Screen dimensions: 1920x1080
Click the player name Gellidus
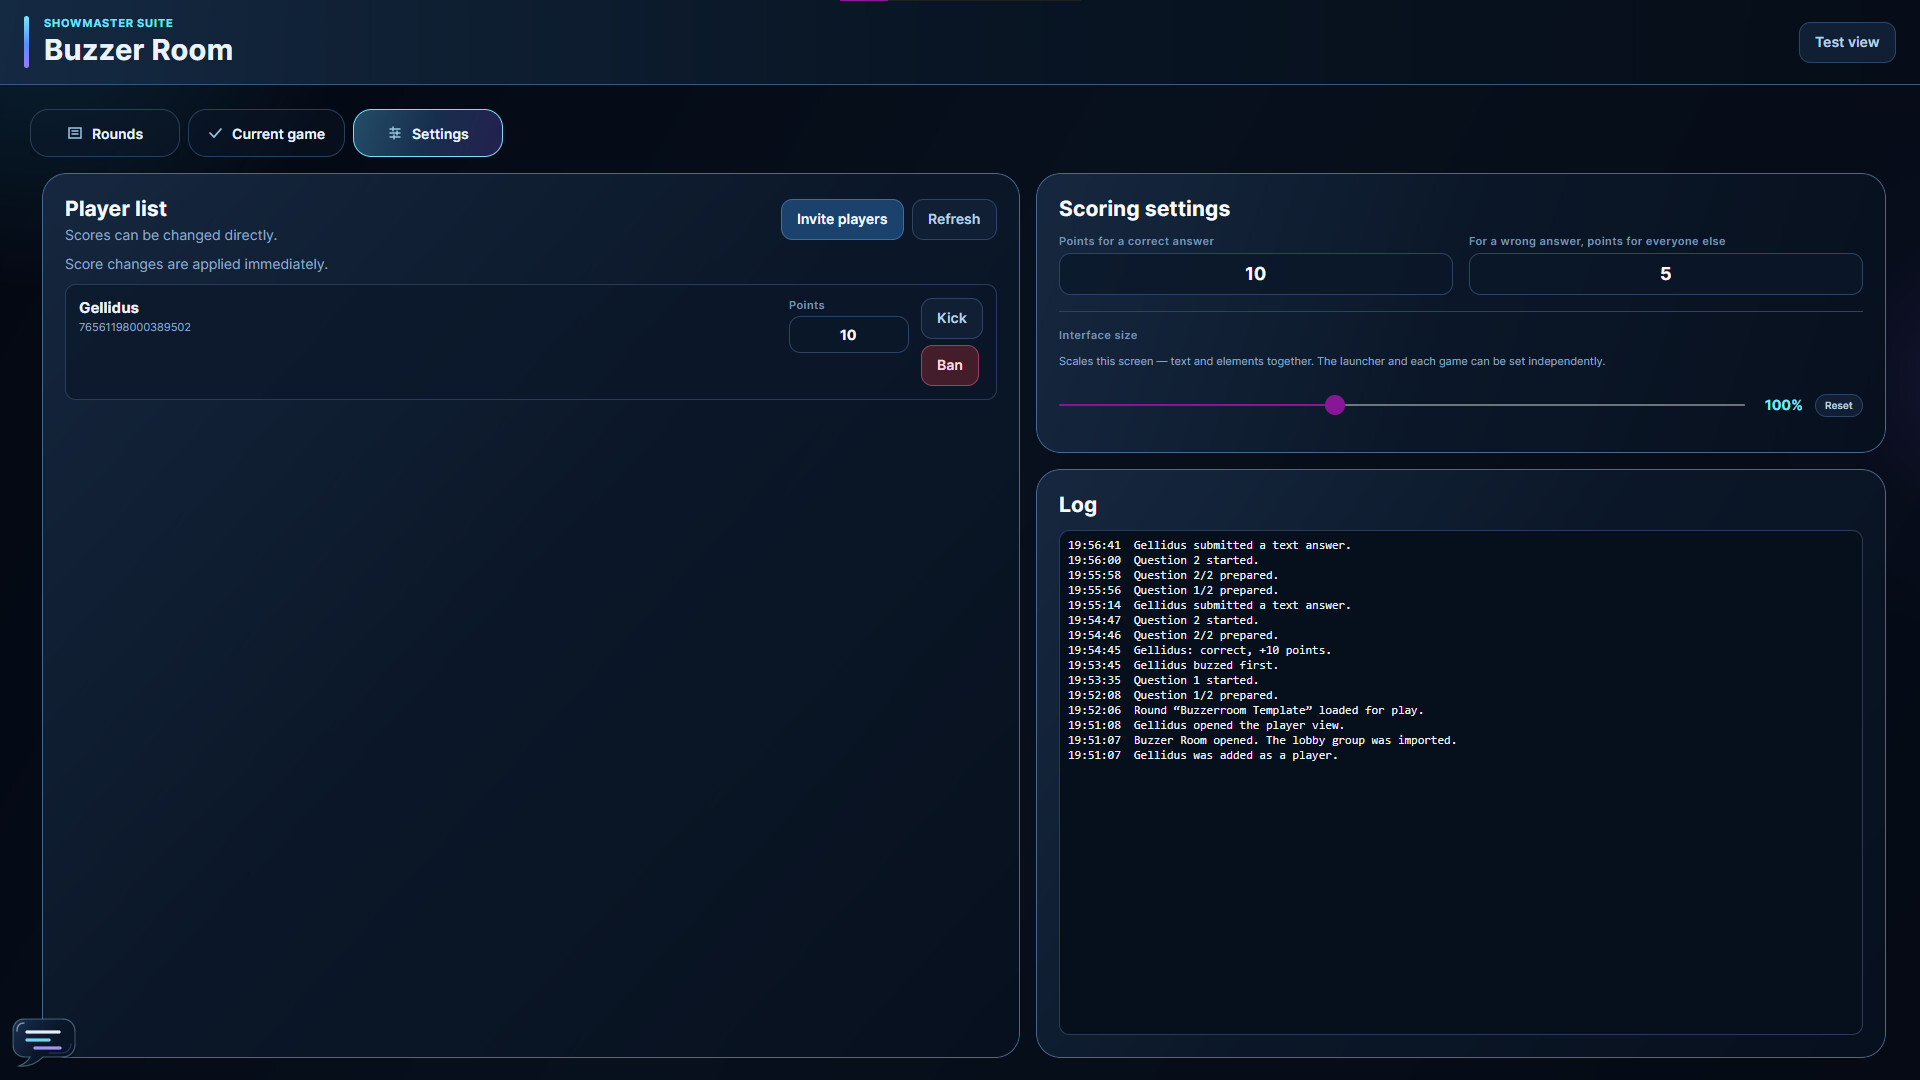click(x=109, y=308)
